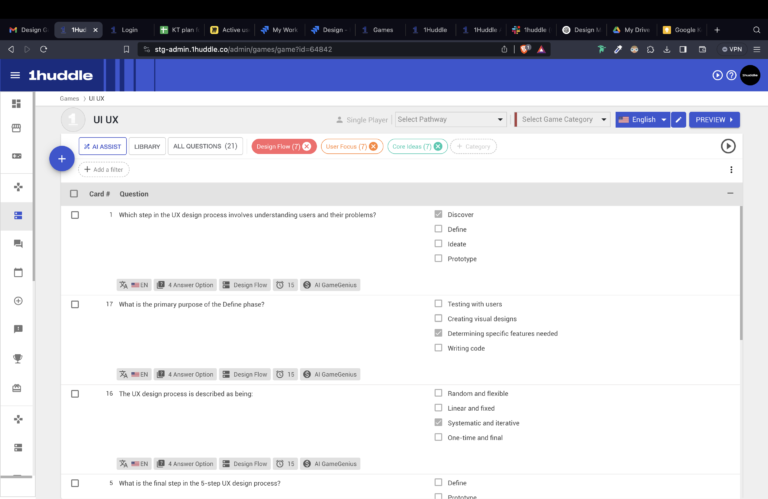Remove the Design Flow category chip
Screen dimensions: 768x499
(307, 147)
